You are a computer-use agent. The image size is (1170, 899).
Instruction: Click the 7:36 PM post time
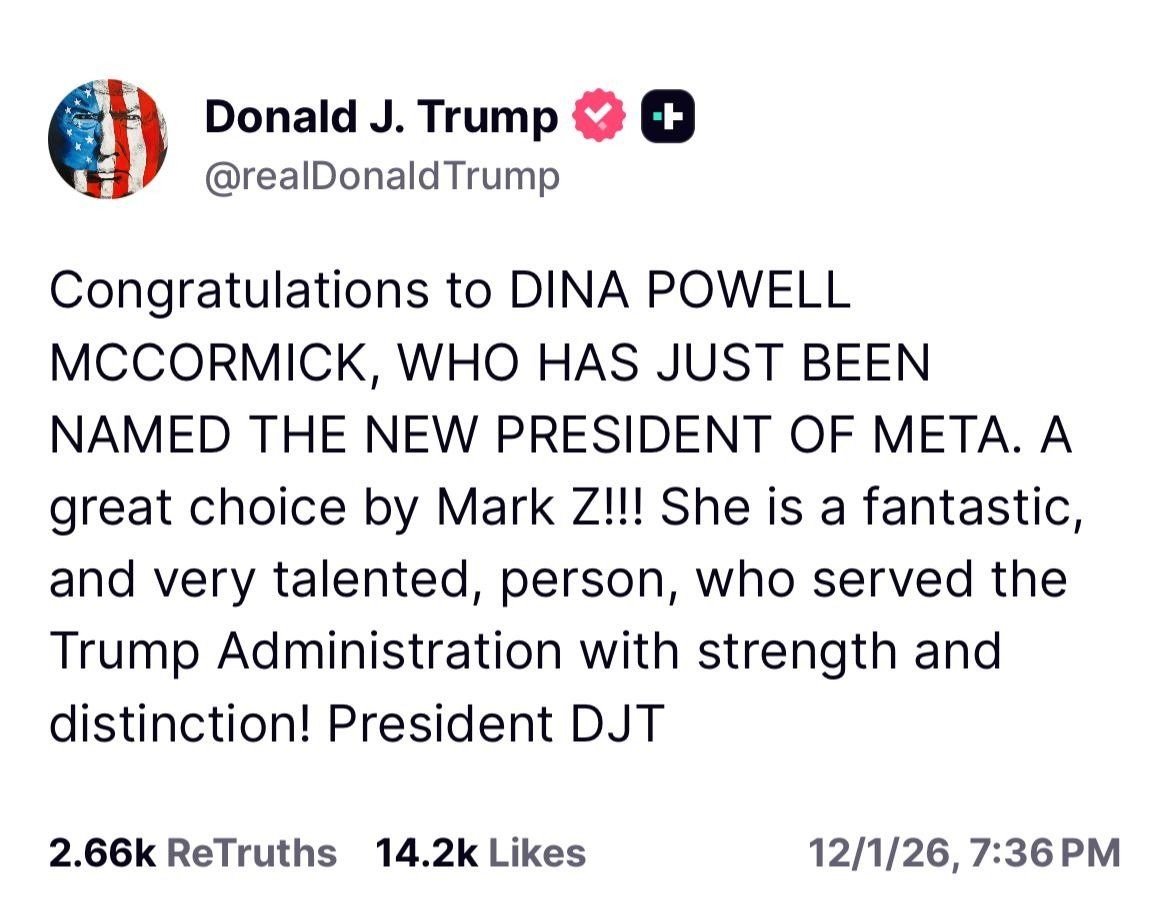pyautogui.click(x=1045, y=853)
